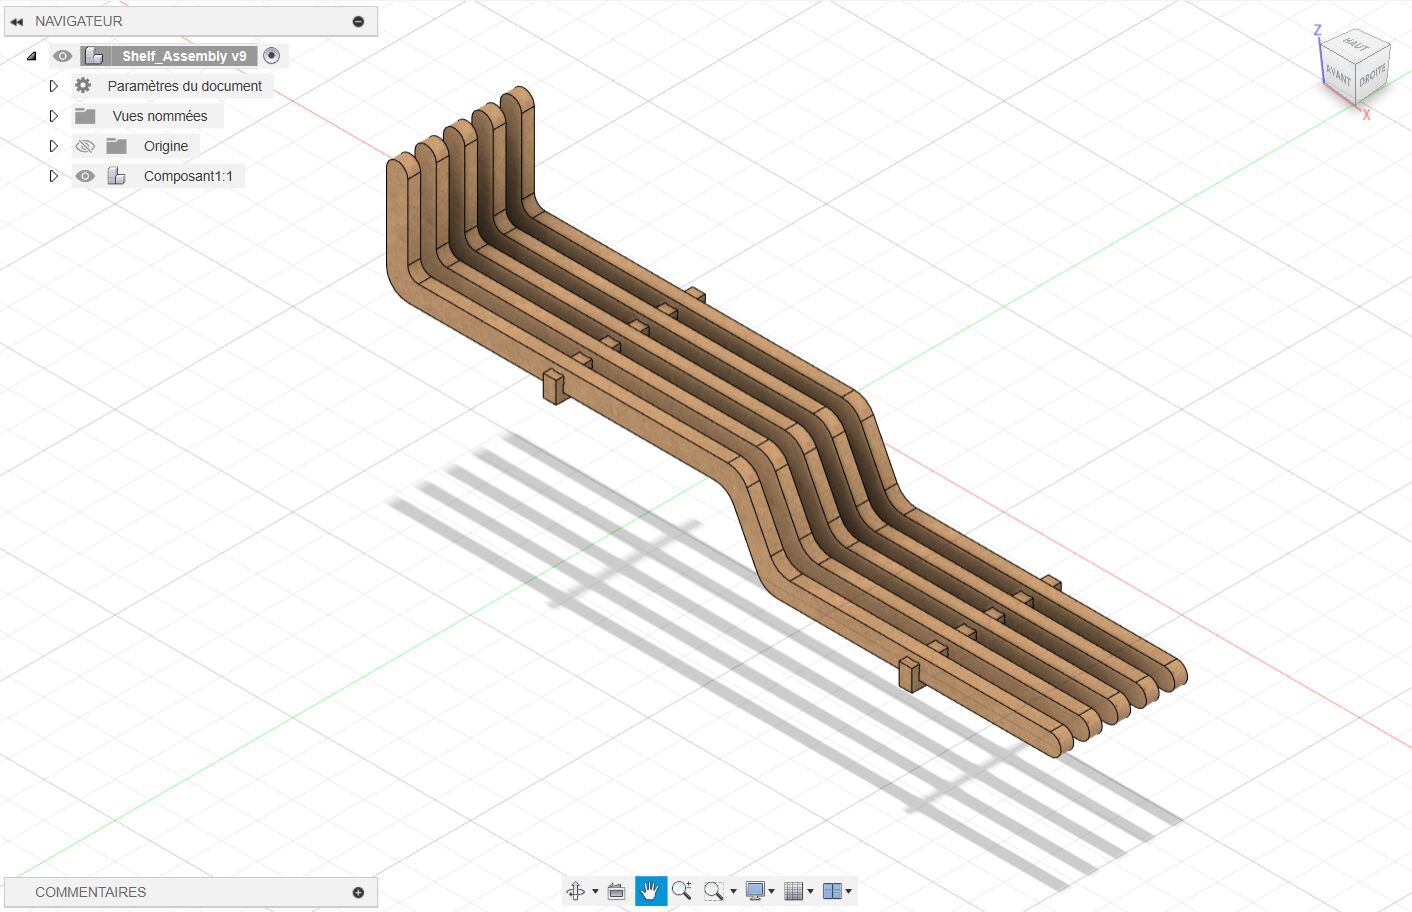Expand the Origine folder
1412x912 pixels.
(54, 146)
